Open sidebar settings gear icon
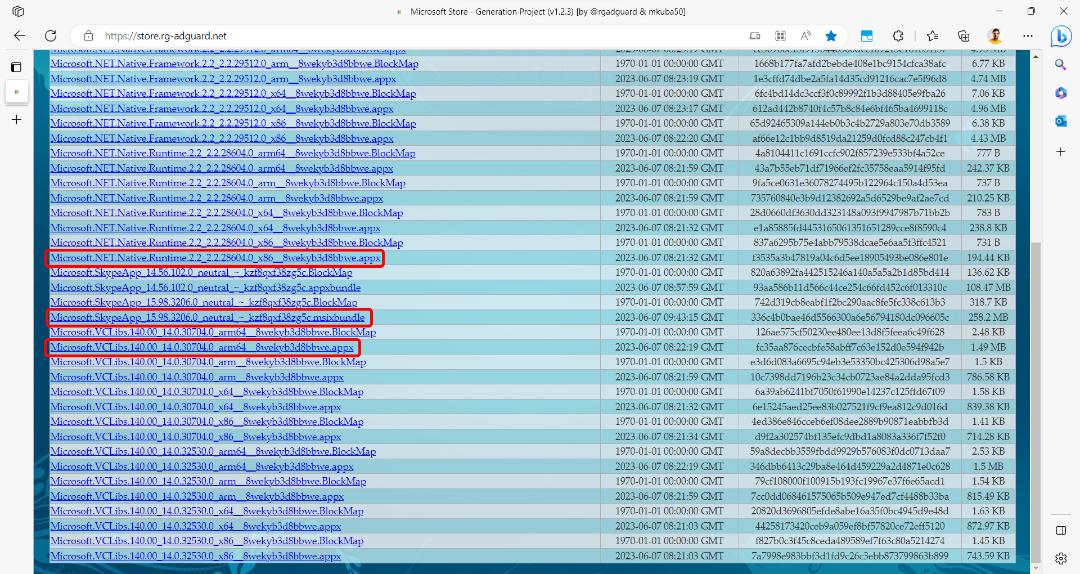Image resolution: width=1080 pixels, height=574 pixels. pos(1061,559)
